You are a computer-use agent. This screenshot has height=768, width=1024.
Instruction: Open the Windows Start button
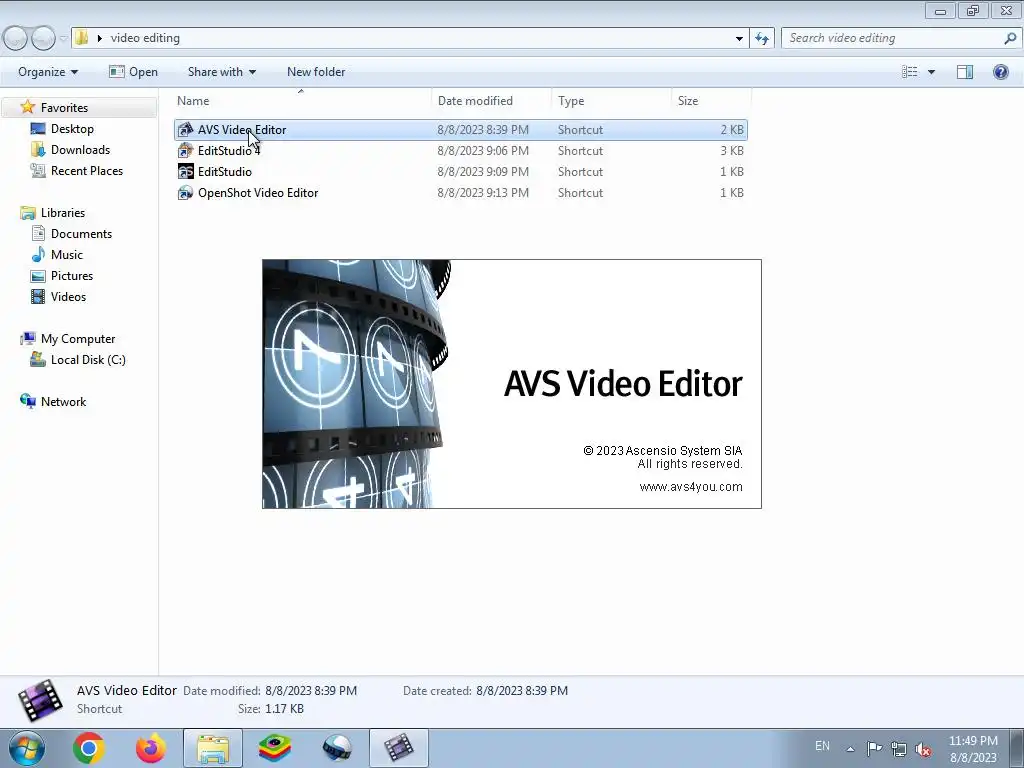point(27,748)
